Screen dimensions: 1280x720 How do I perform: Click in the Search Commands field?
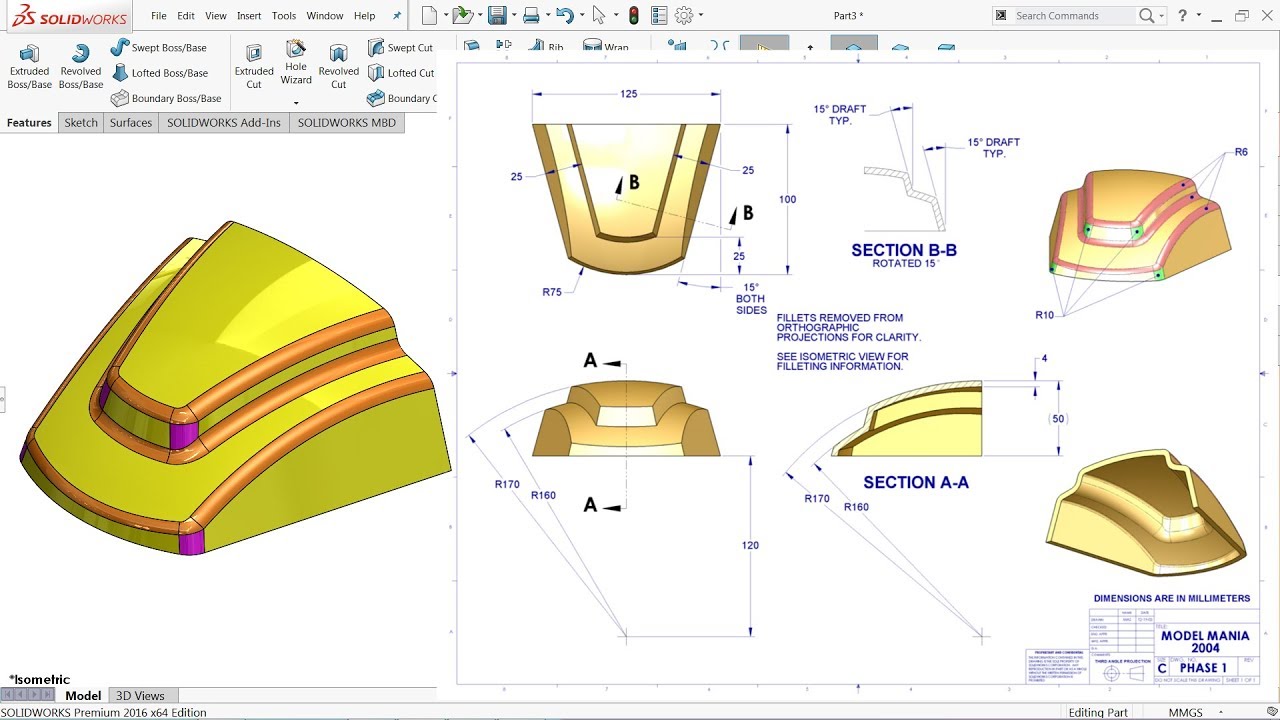point(1074,15)
